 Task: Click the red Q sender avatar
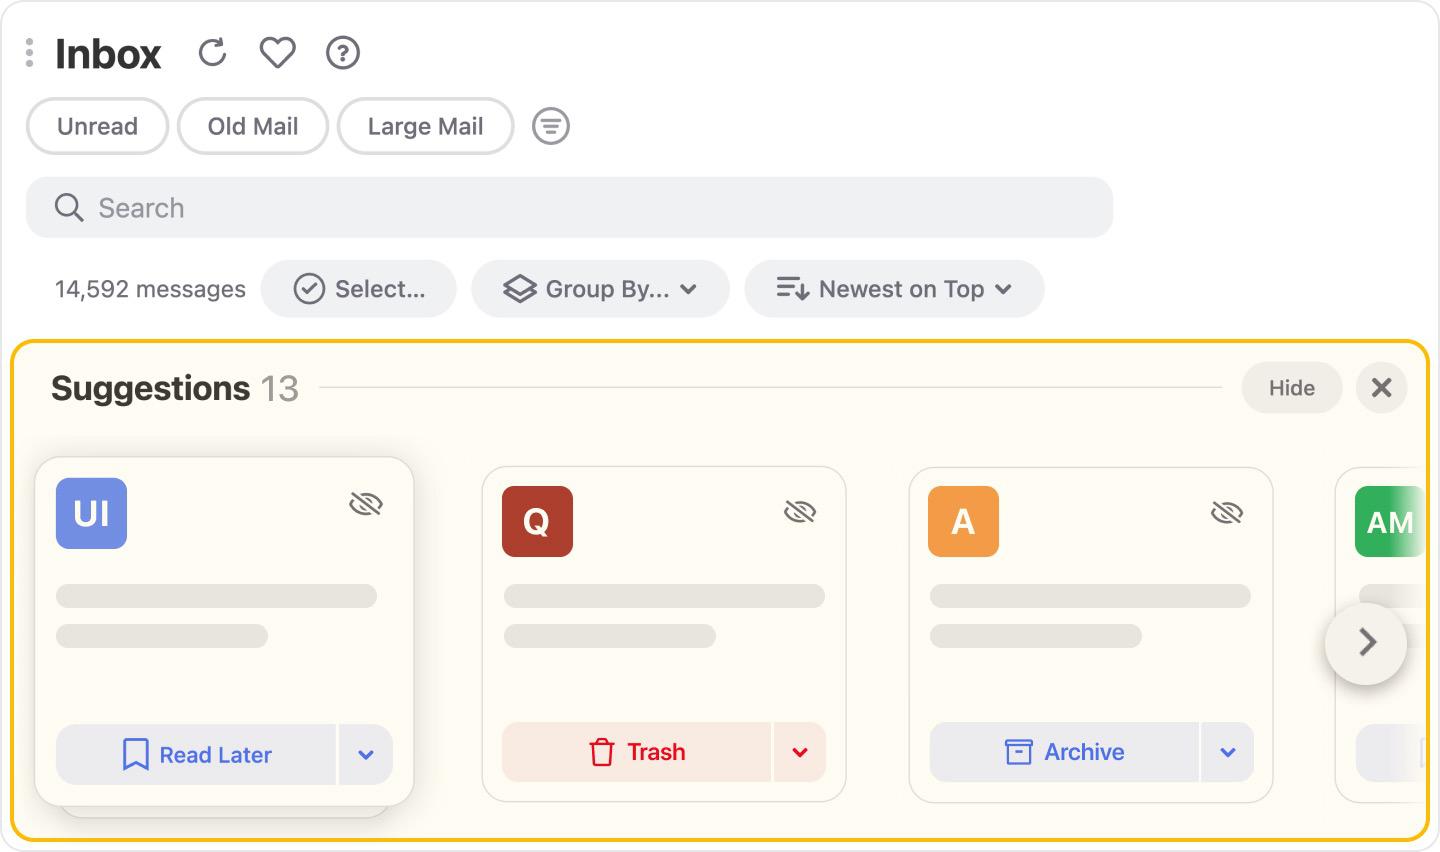pos(537,521)
